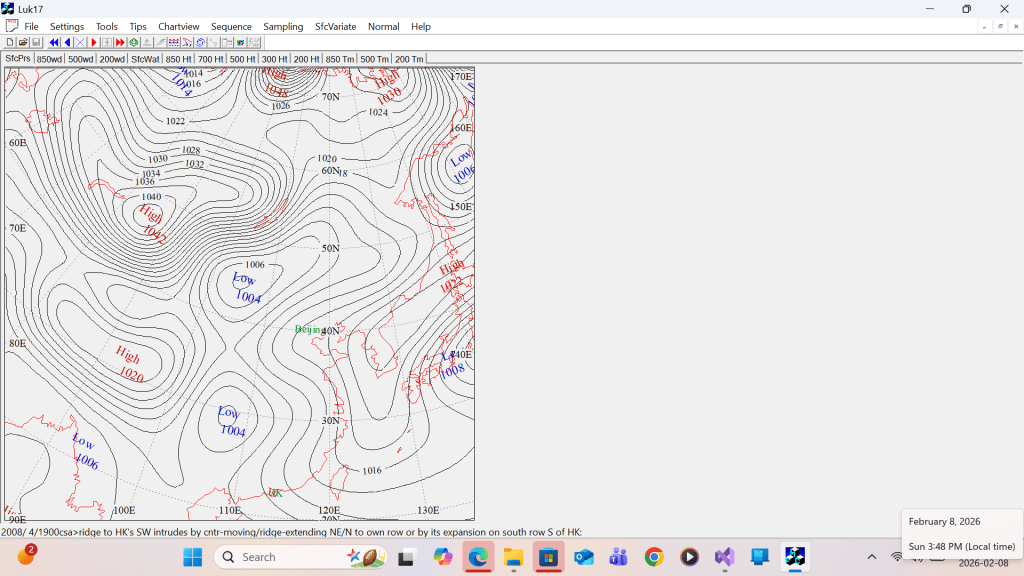Click the New file toolbar icon

10,42
